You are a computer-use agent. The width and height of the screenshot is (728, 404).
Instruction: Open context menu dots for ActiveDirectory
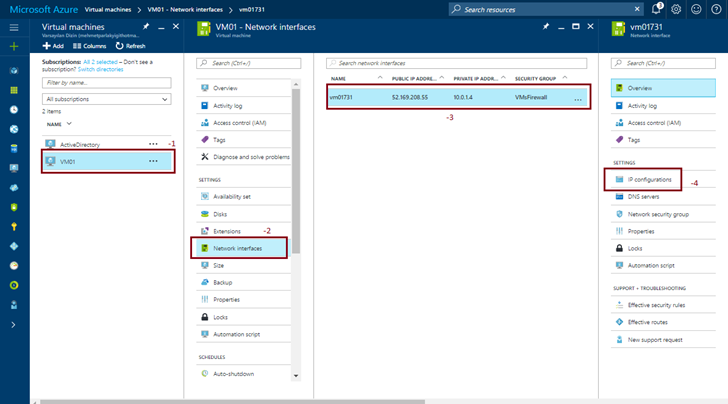[x=153, y=144]
